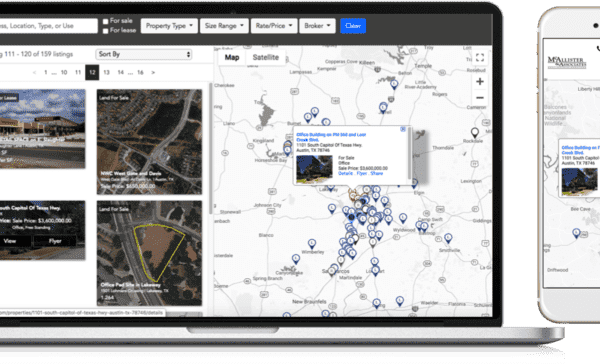Open the Sort By select box
The width and height of the screenshot is (600, 364).
143,54
